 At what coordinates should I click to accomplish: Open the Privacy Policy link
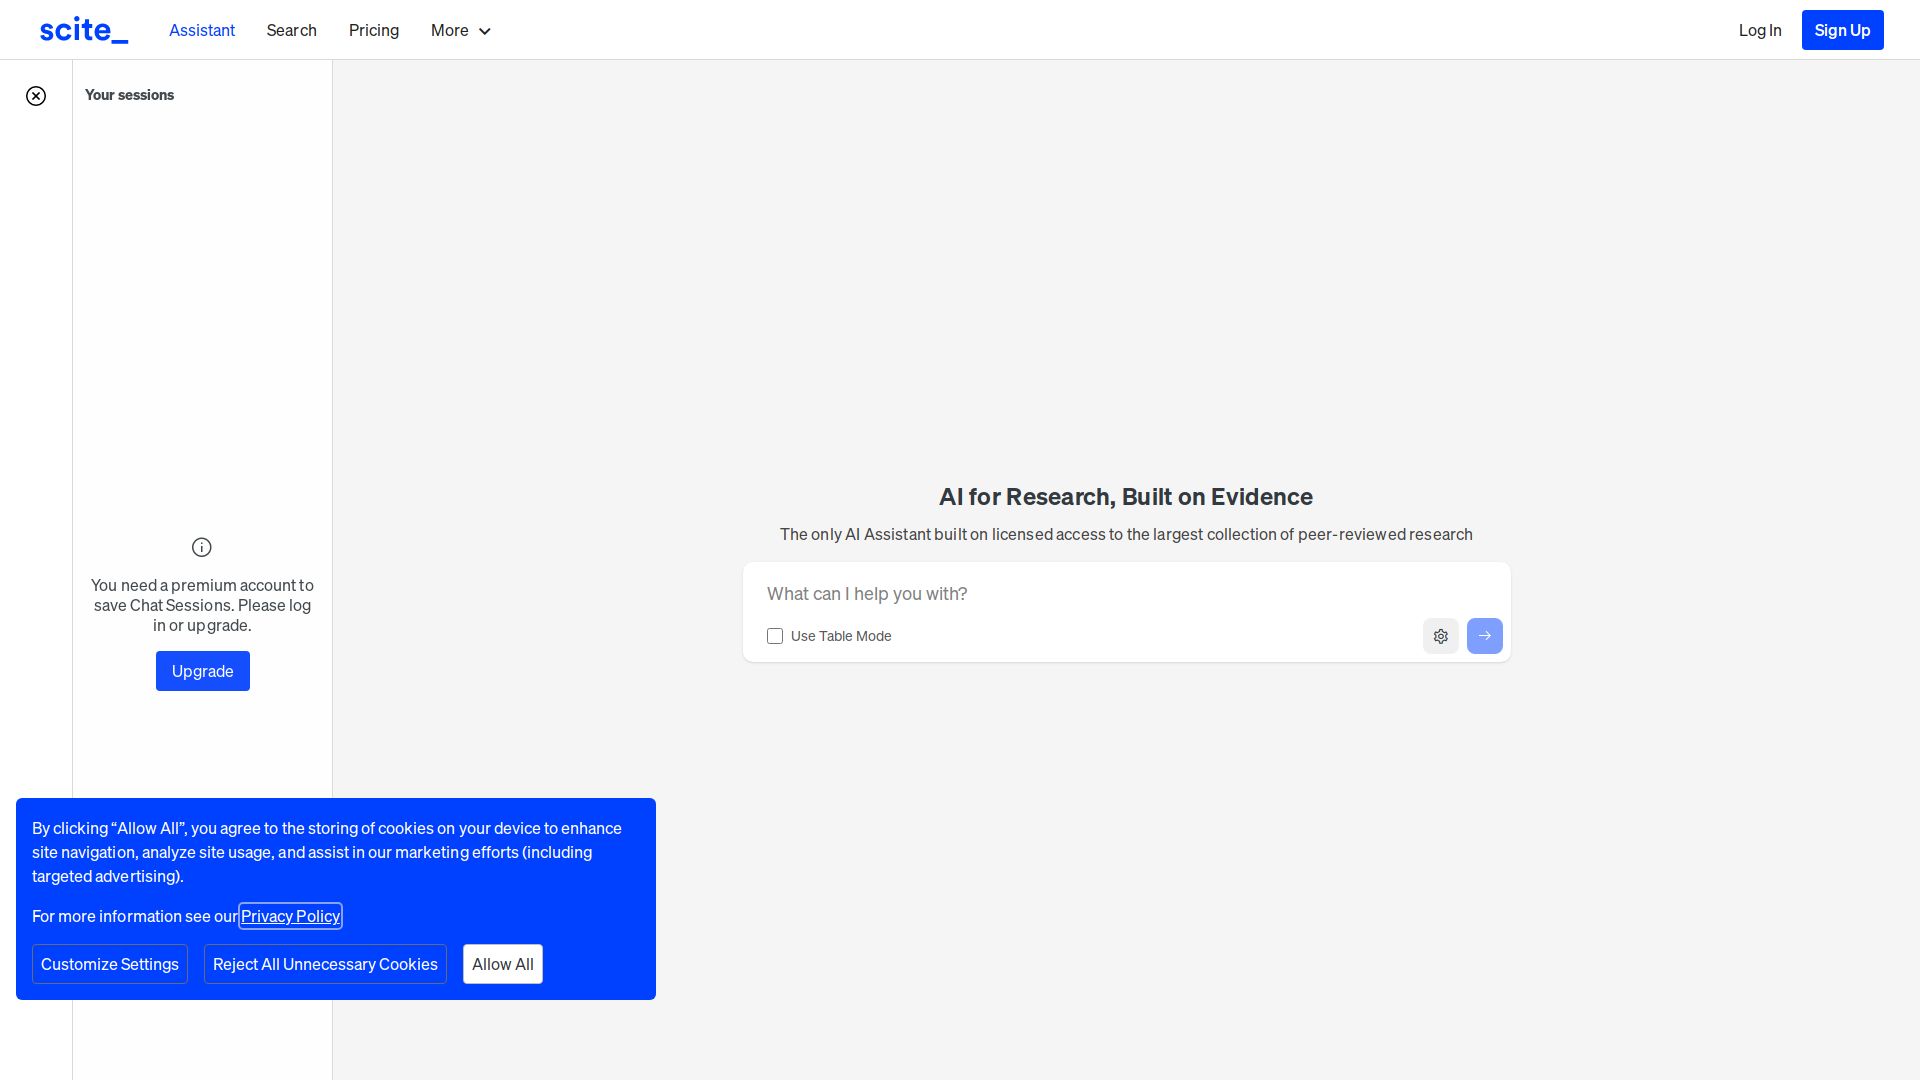[x=290, y=916]
